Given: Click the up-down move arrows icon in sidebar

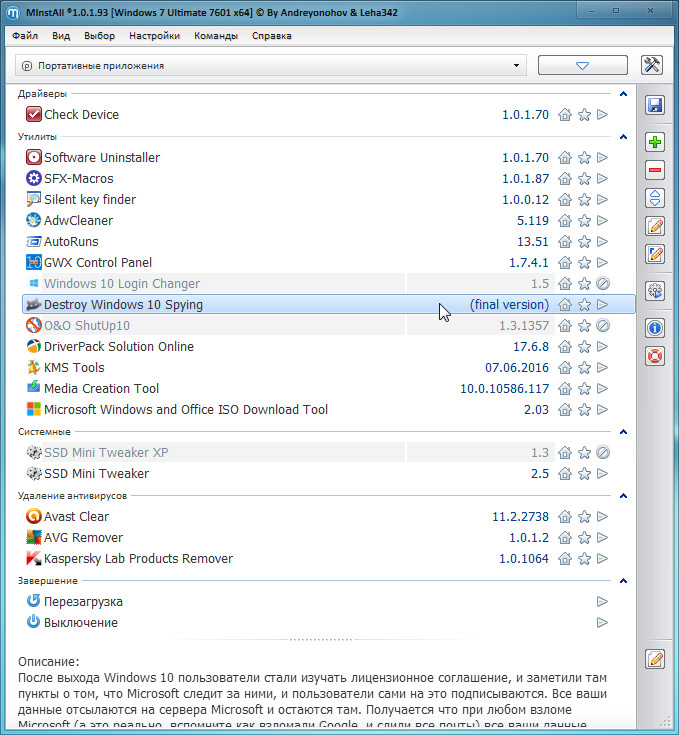Looking at the screenshot, I should 655,198.
